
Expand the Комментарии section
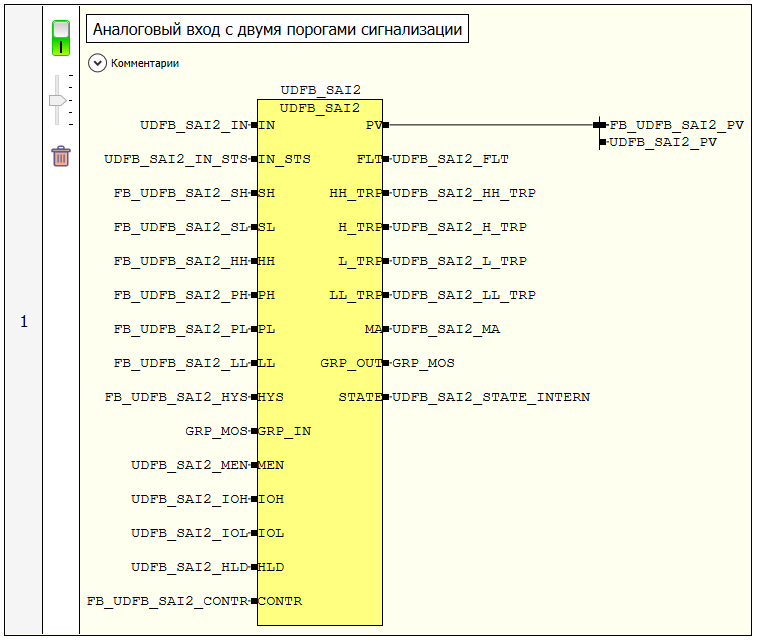point(98,63)
